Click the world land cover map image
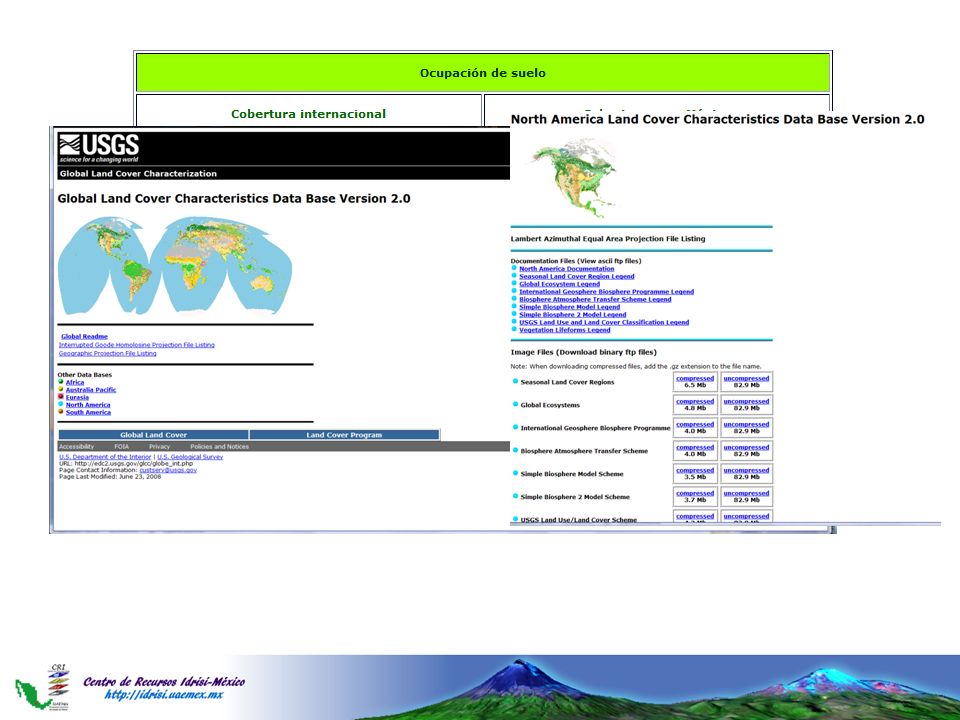 174,265
